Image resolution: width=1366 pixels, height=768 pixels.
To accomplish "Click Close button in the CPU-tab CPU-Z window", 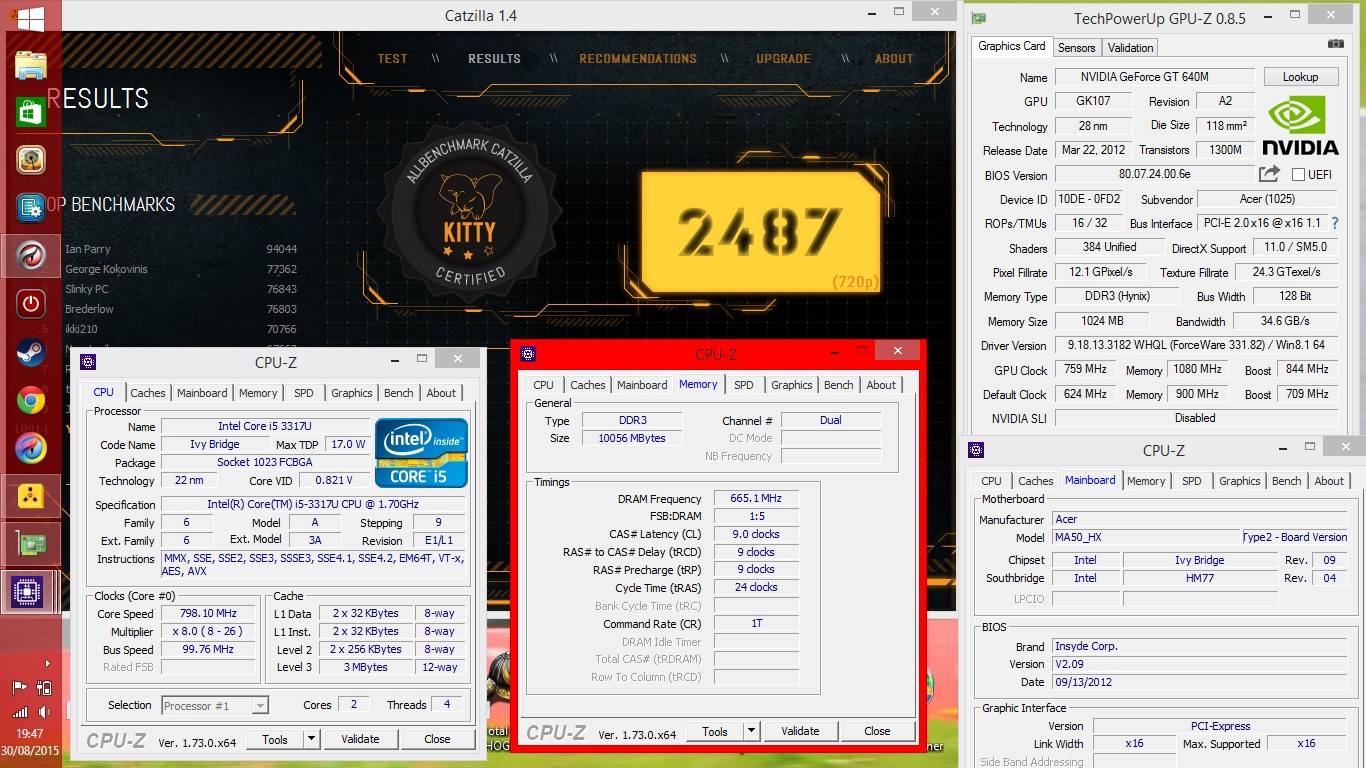I will (437, 739).
